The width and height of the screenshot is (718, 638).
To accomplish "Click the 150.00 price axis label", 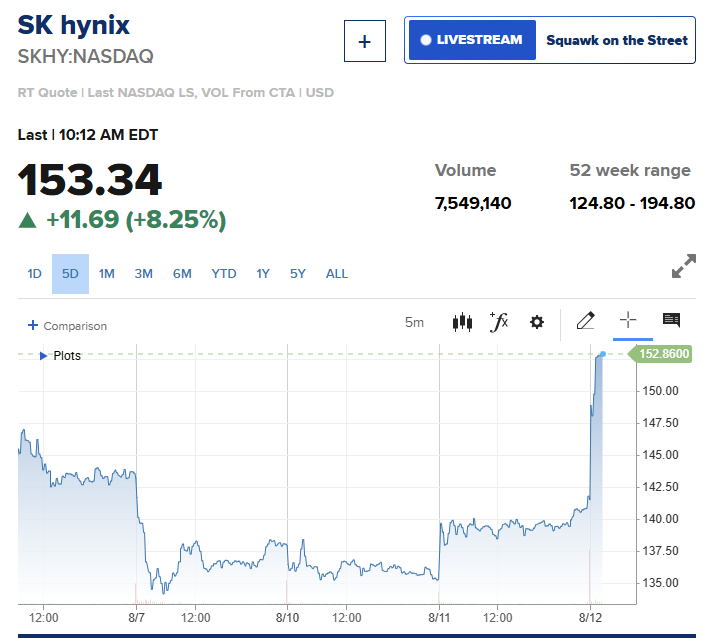I will [660, 391].
